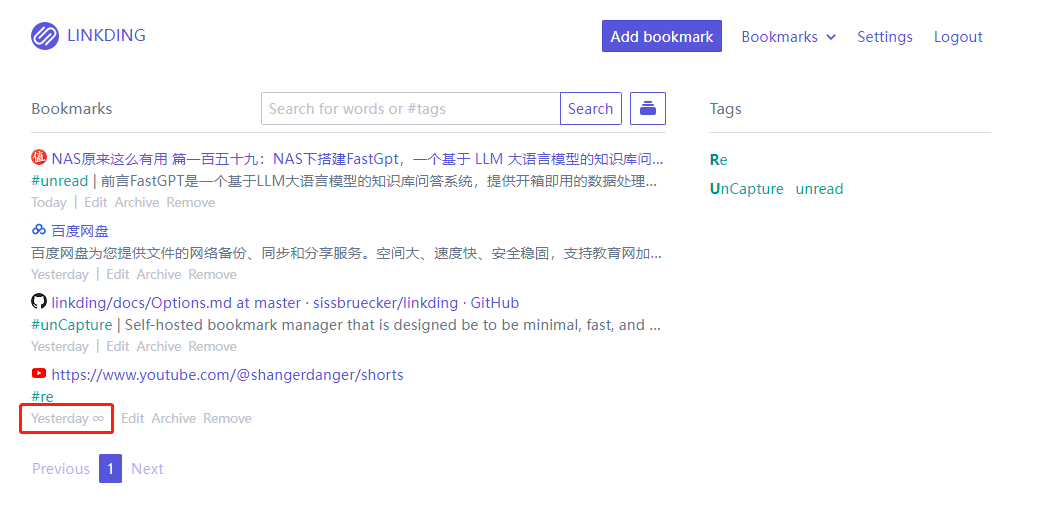The image size is (1037, 519).
Task: Click the Linkding logo icon
Action: [45, 36]
